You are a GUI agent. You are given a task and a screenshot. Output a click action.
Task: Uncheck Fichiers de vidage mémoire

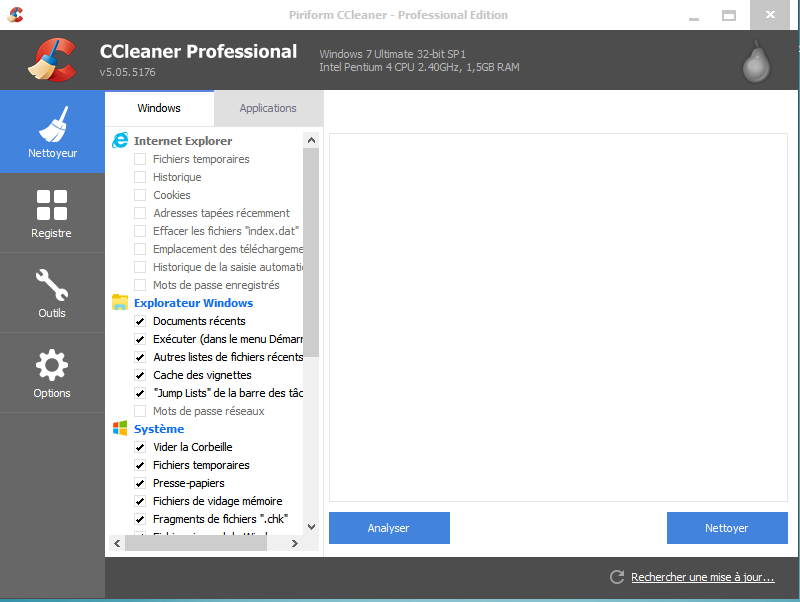point(140,501)
